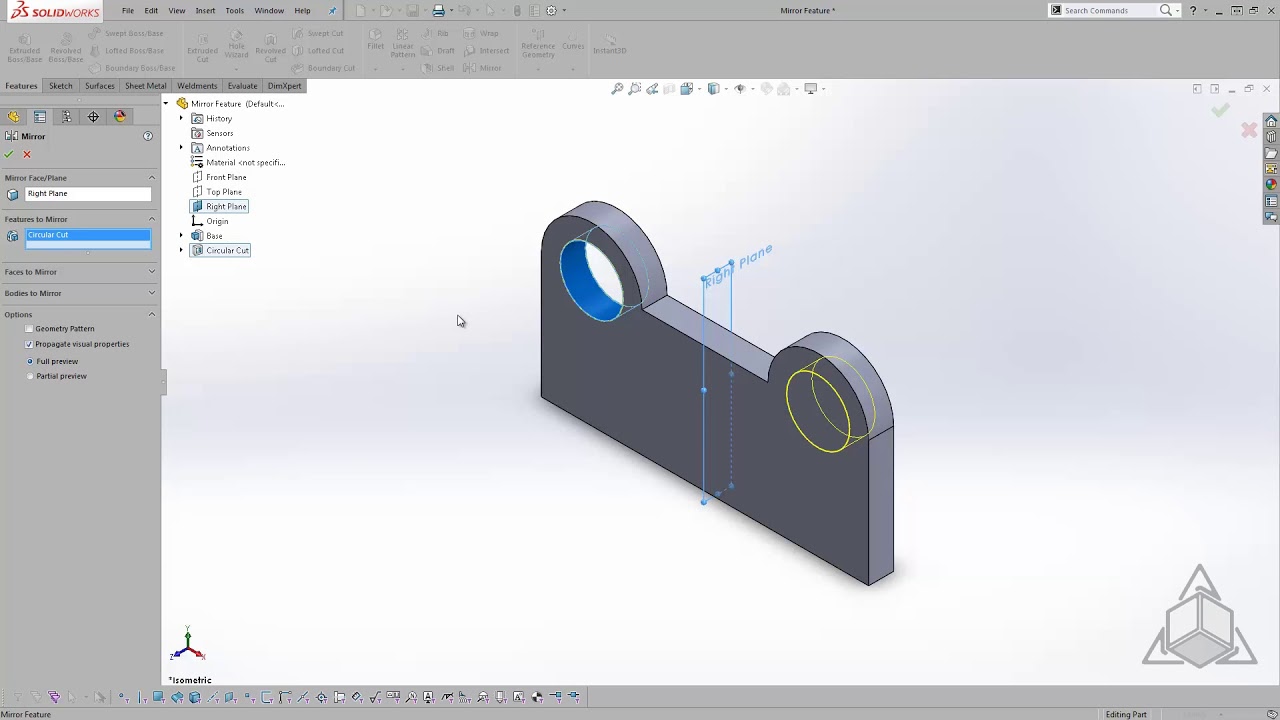Open SOLIDWORKS Forum task pane icon
The height and width of the screenshot is (720, 1280).
[1271, 217]
